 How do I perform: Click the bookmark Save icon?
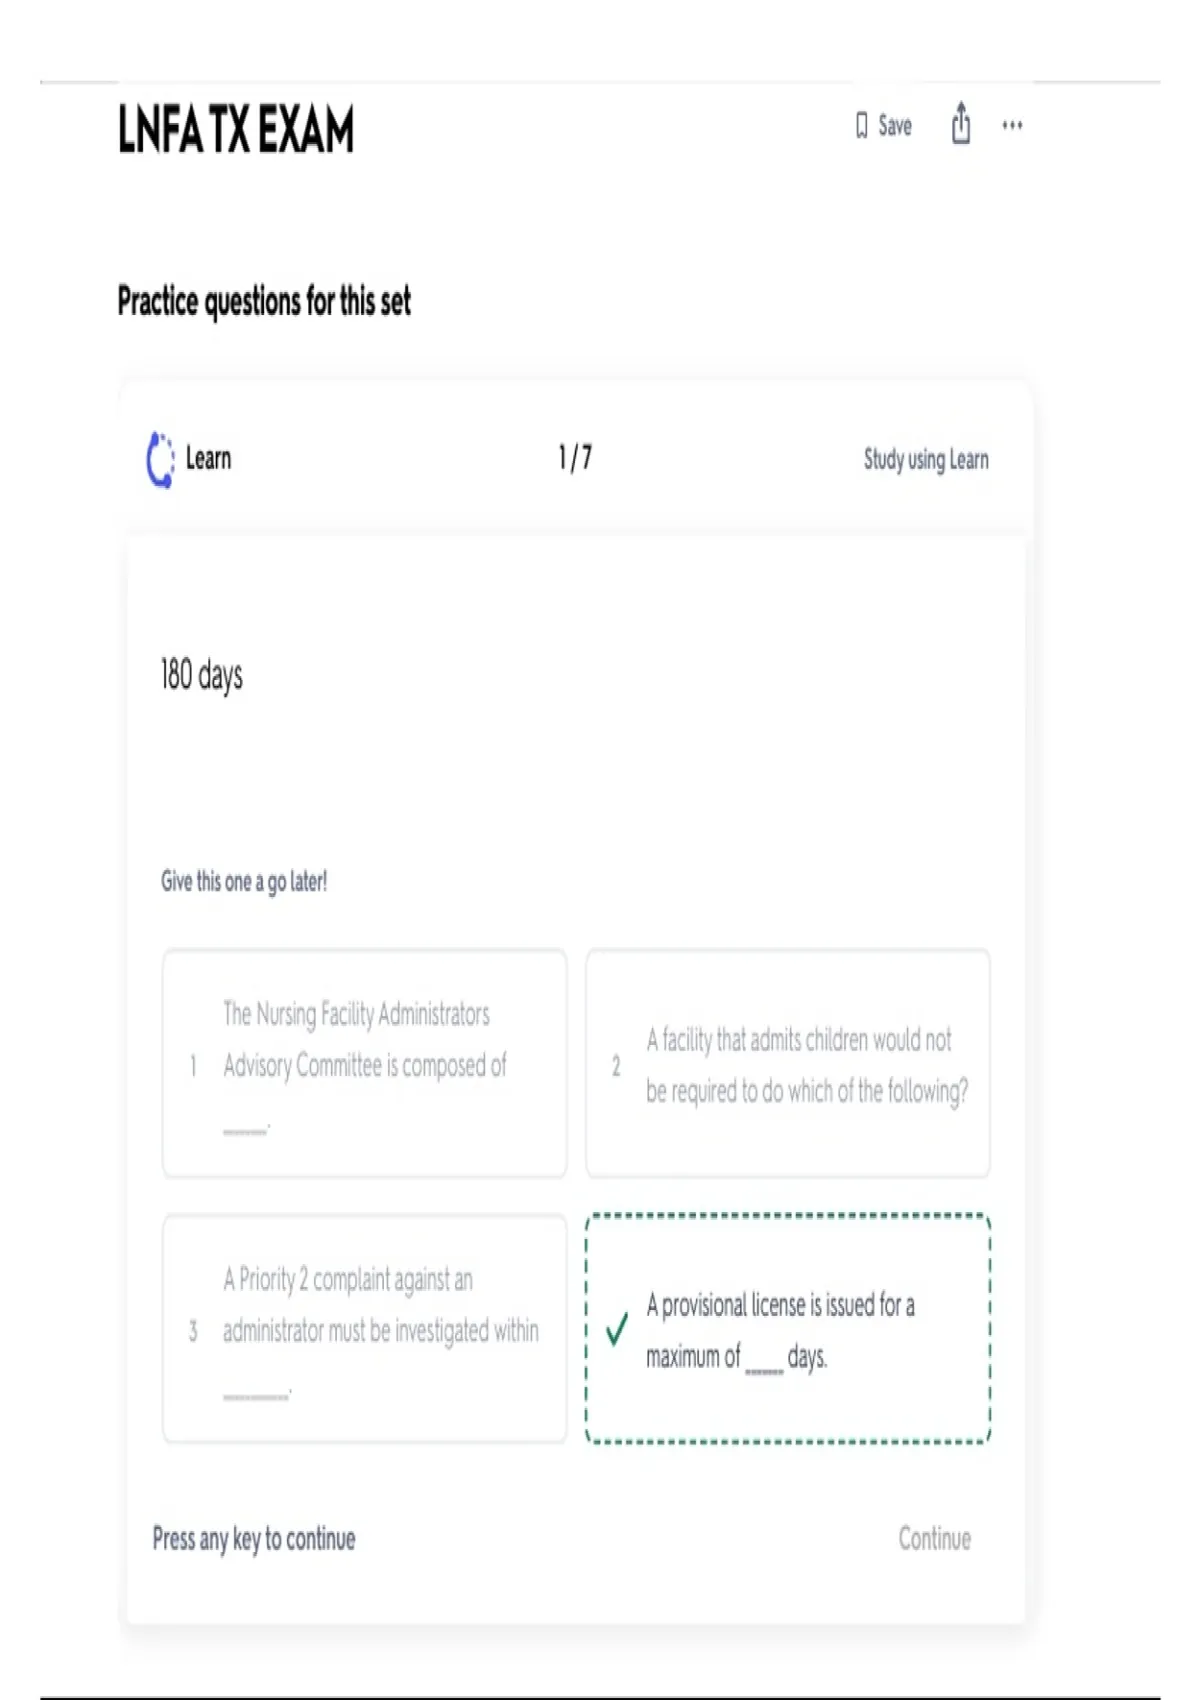(x=862, y=126)
